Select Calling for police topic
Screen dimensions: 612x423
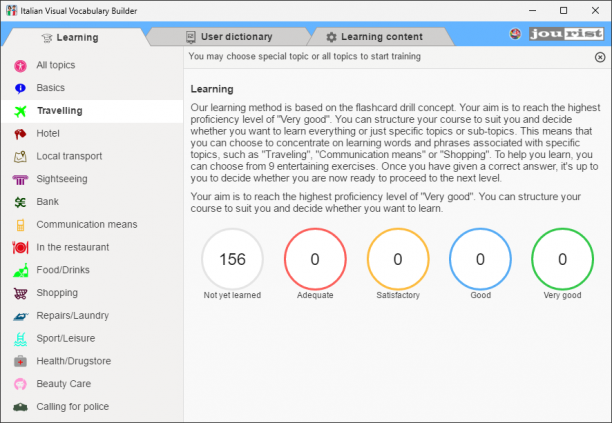pyautogui.click(x=92, y=407)
